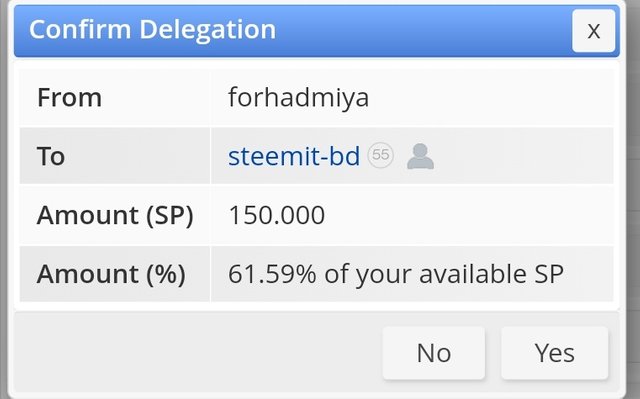The width and height of the screenshot is (640, 399).
Task: Click blank blue title bar area before X
Action: pos(424,30)
